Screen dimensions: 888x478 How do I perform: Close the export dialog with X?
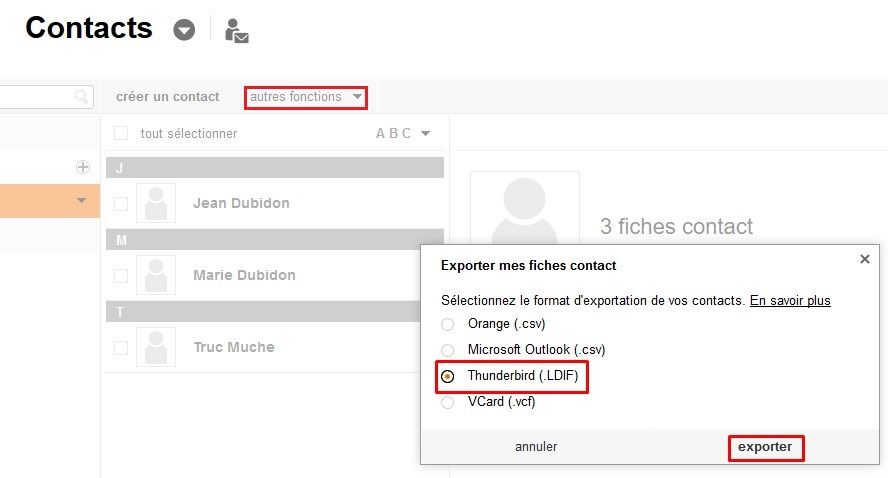pyautogui.click(x=864, y=259)
